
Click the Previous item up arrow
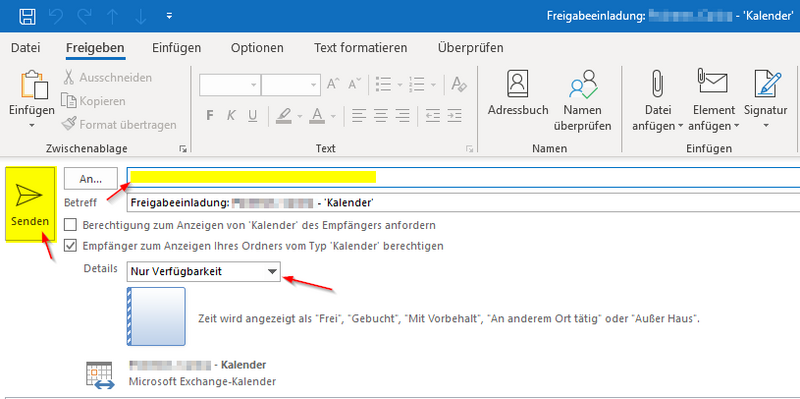[112, 16]
